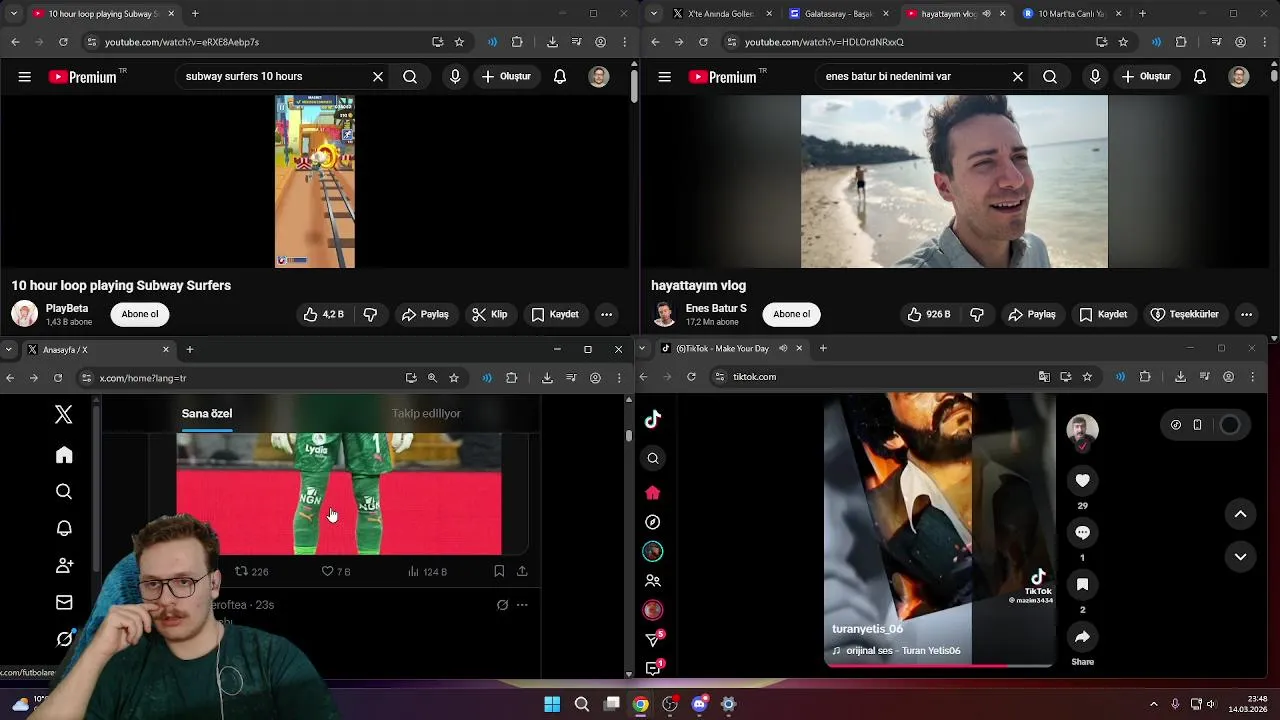1280x720 pixels.
Task: Open Explore search in the X sidebar
Action: coord(64,491)
